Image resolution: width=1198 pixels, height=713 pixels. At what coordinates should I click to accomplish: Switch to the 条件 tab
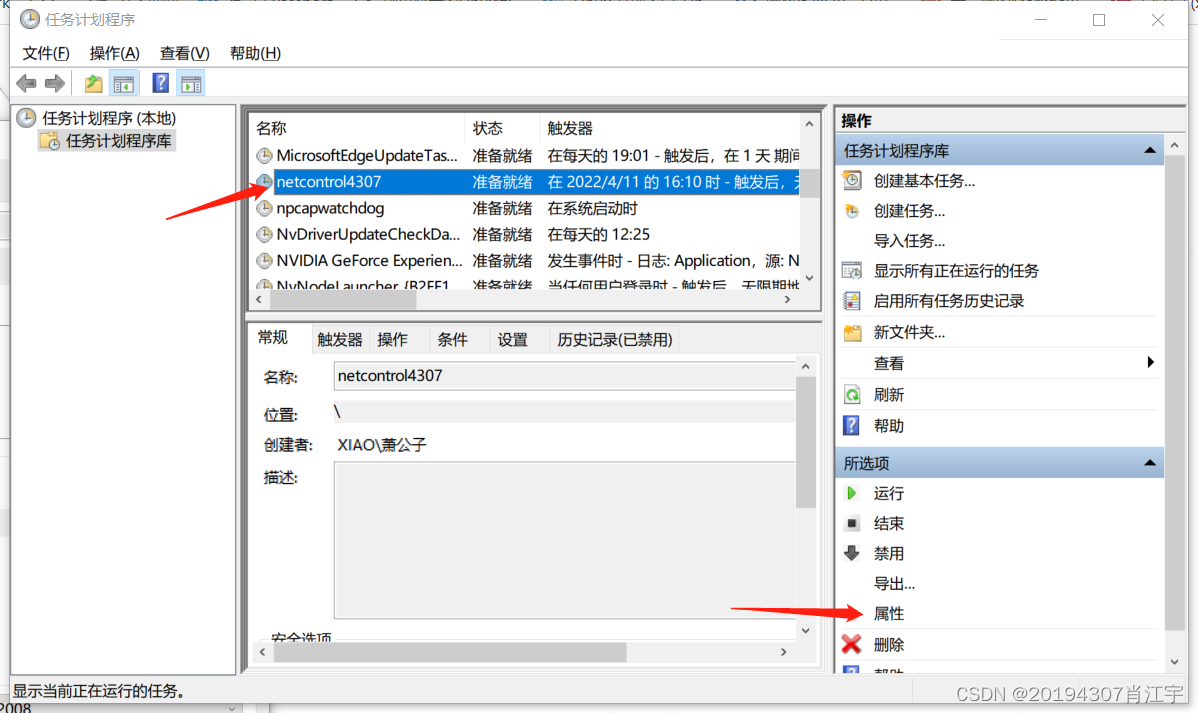pyautogui.click(x=452, y=339)
